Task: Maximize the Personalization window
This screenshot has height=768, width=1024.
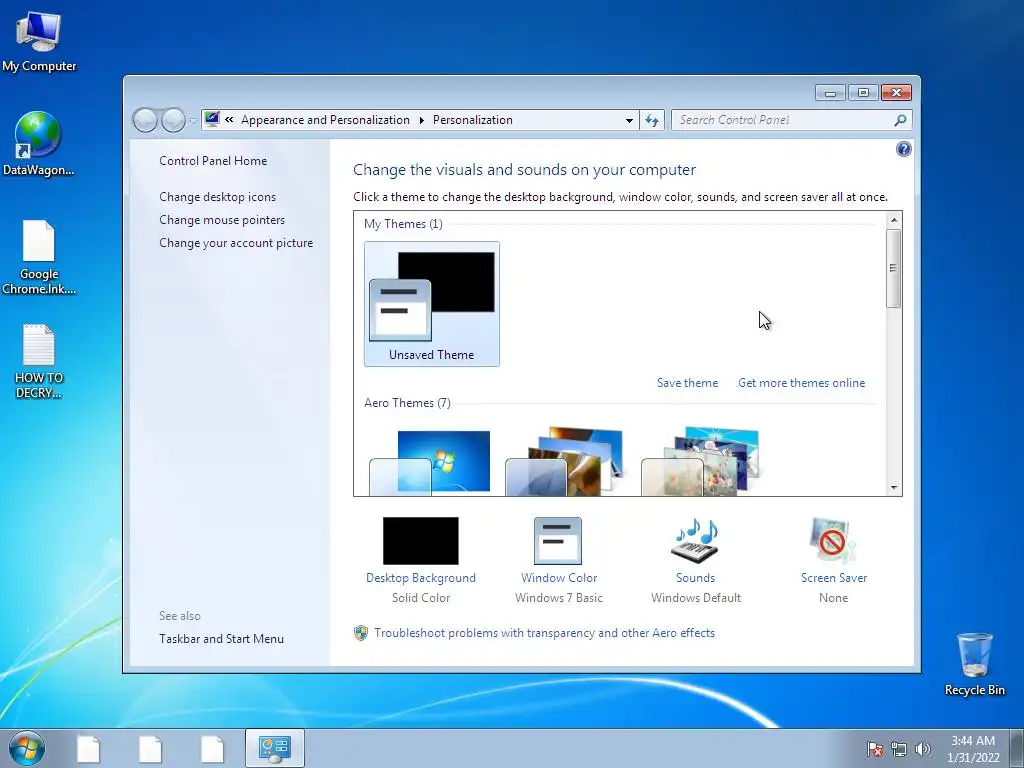Action: 863,93
